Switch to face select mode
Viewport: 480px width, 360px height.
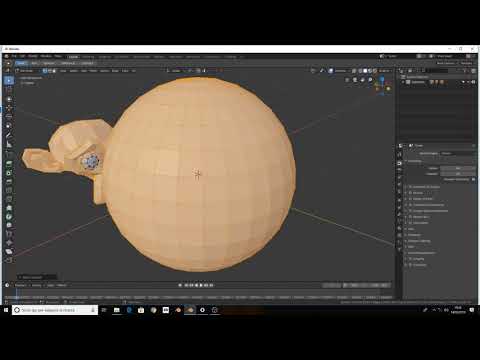tap(54, 71)
